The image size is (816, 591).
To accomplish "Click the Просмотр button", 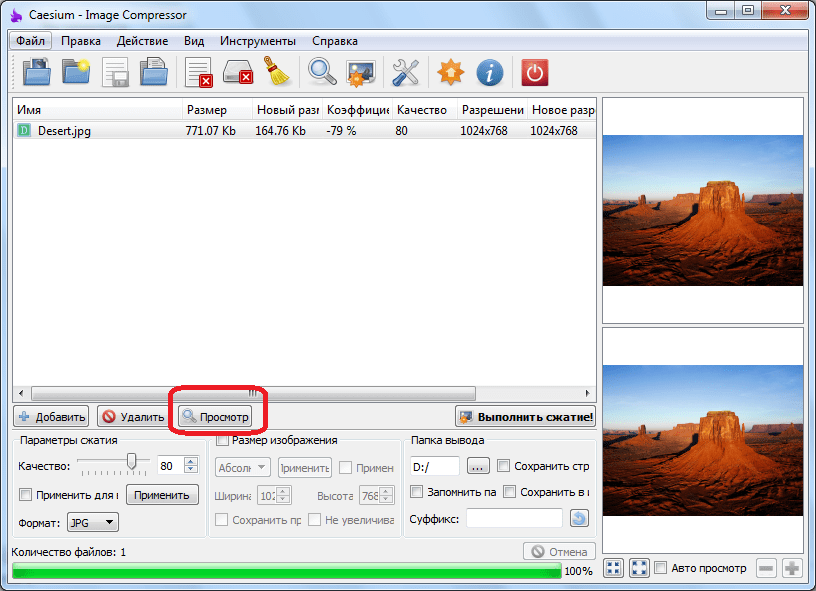I will tap(215, 416).
